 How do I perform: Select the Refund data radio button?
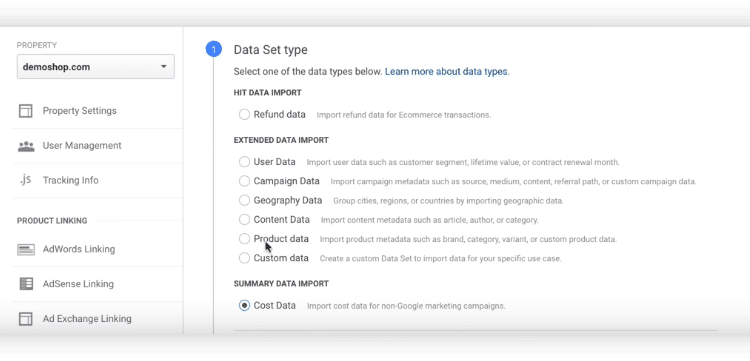(x=244, y=115)
